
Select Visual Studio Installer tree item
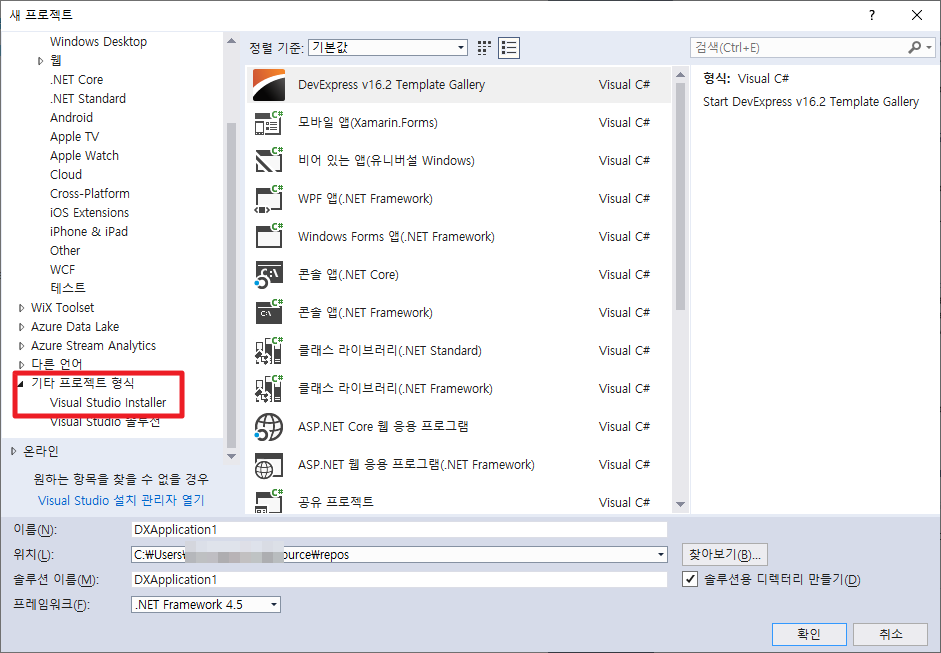pyautogui.click(x=108, y=403)
